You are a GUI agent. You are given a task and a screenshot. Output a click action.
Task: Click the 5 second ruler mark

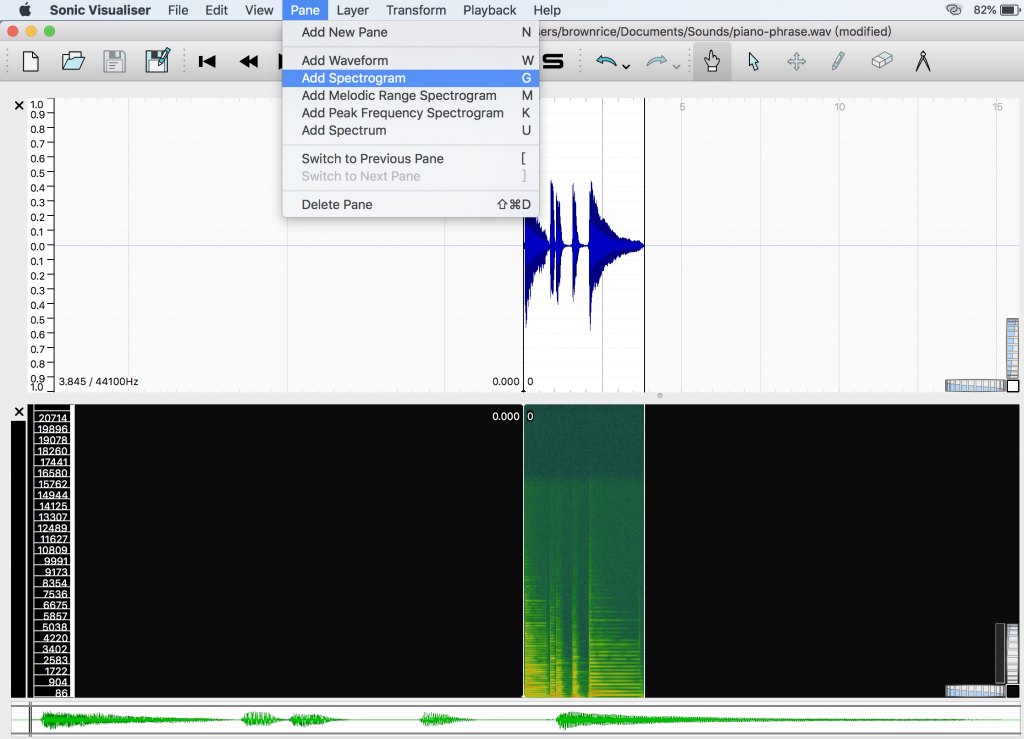(x=682, y=107)
